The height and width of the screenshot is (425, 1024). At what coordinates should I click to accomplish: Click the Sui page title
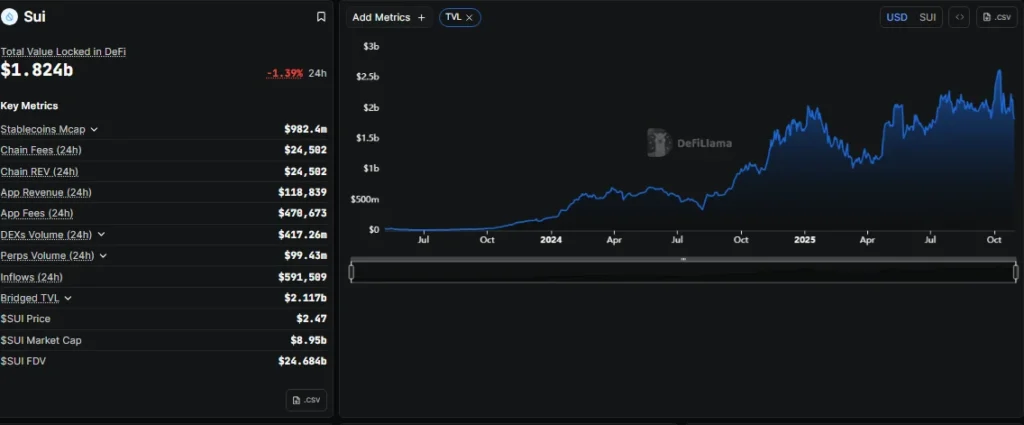pos(35,17)
